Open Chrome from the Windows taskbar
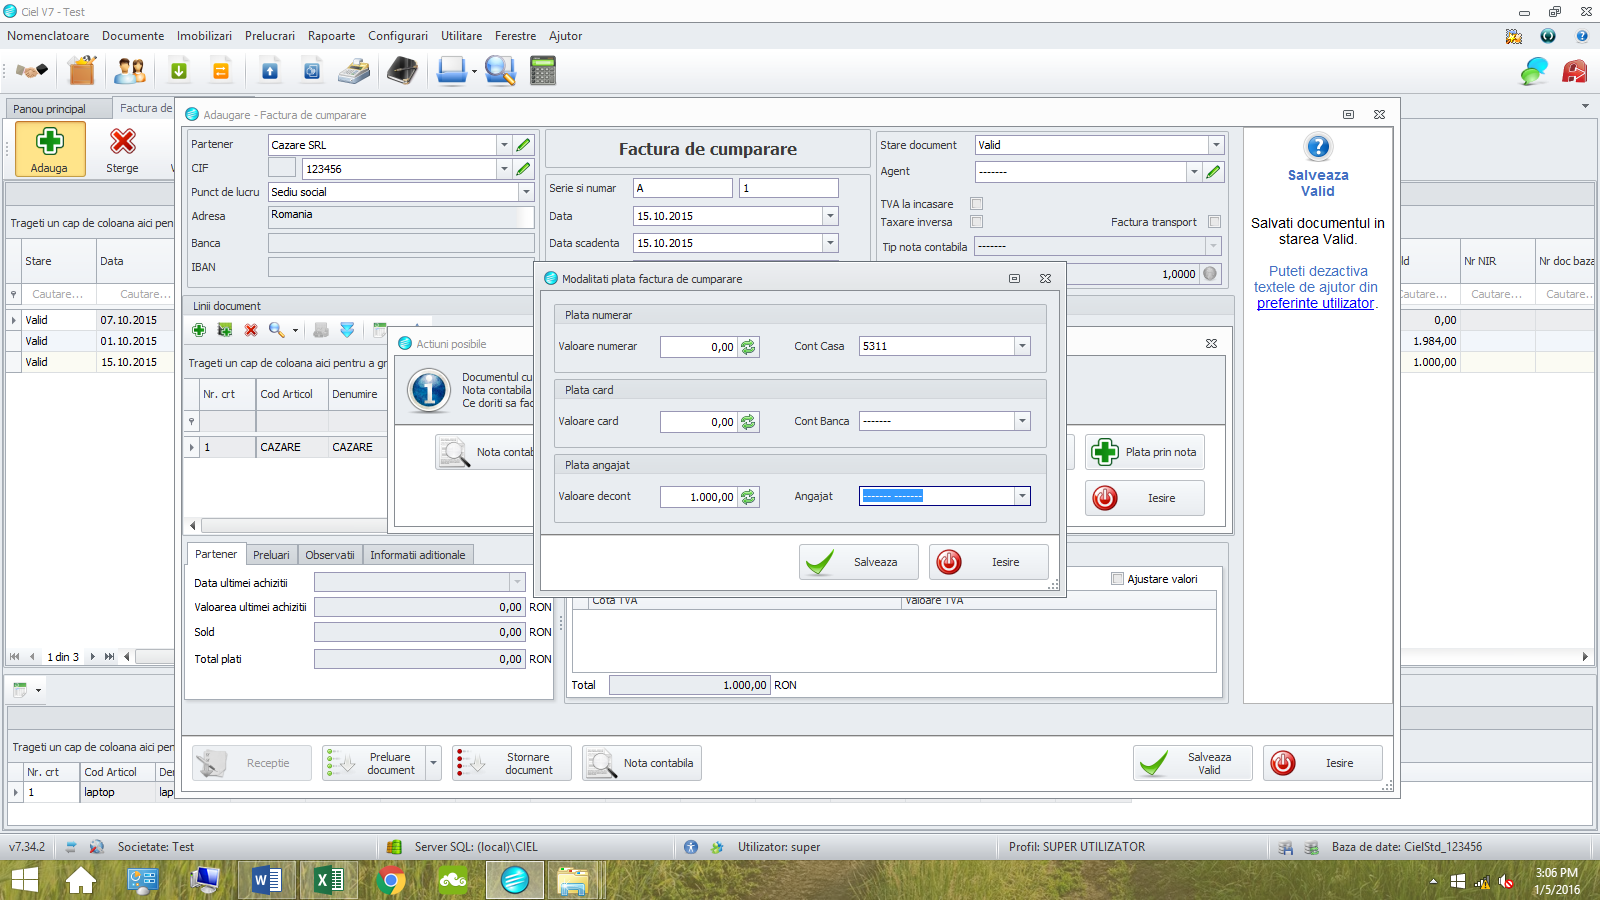The width and height of the screenshot is (1600, 900). click(391, 880)
